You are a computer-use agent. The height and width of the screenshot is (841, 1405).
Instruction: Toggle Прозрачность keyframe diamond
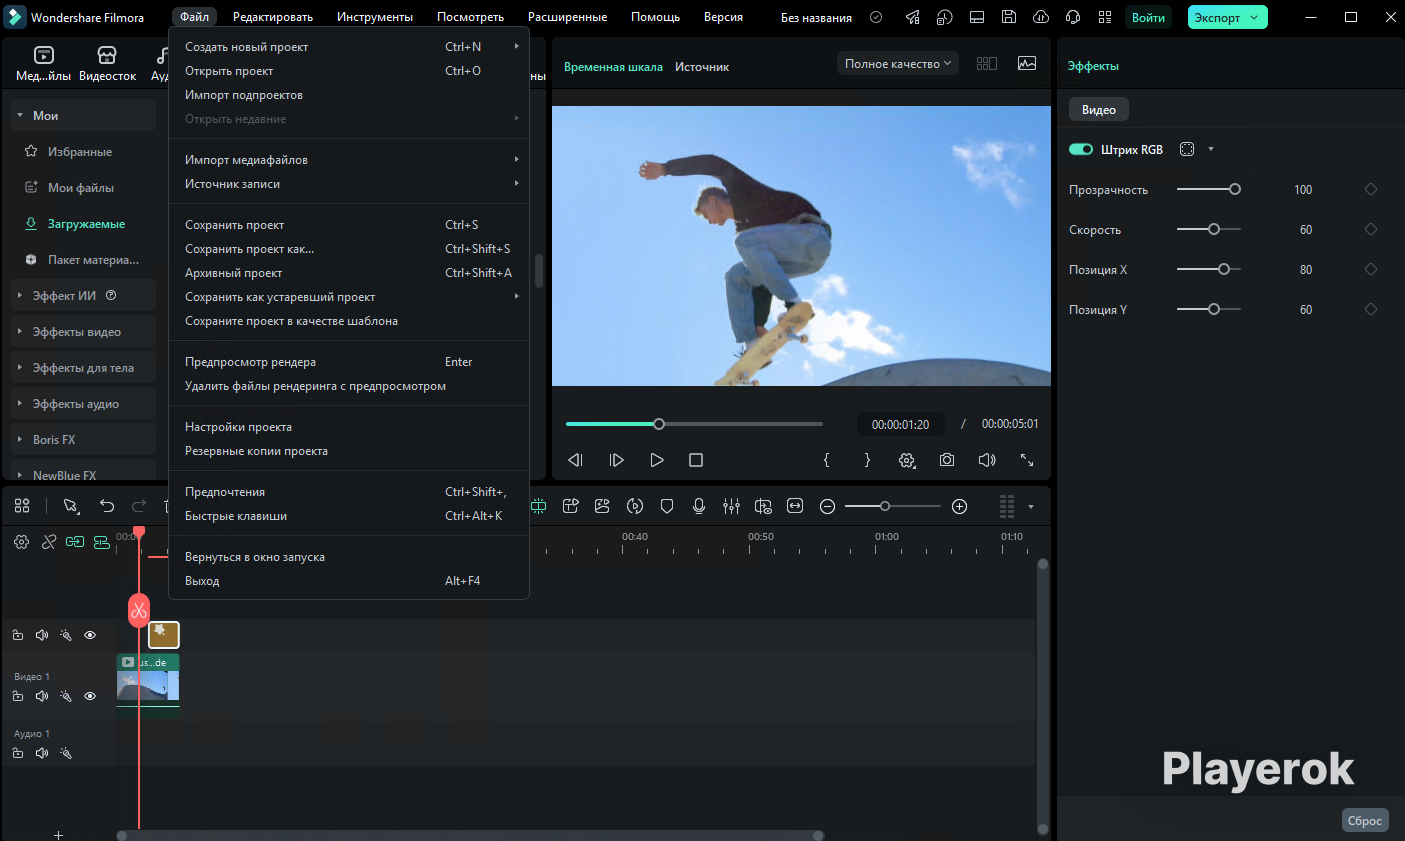pyautogui.click(x=1371, y=189)
